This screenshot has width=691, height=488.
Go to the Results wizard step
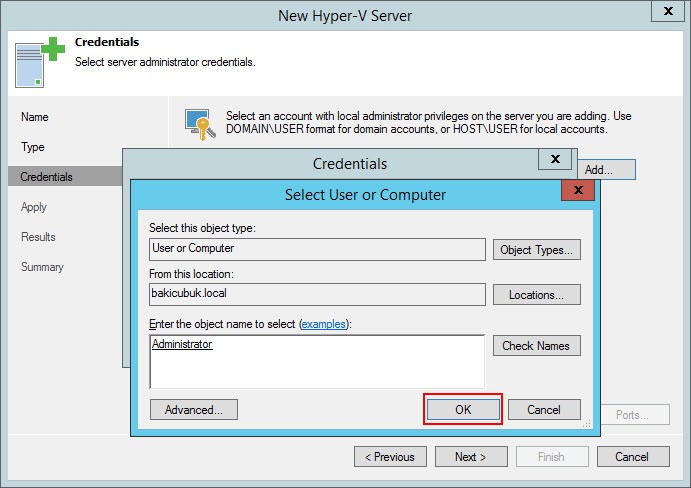(38, 237)
